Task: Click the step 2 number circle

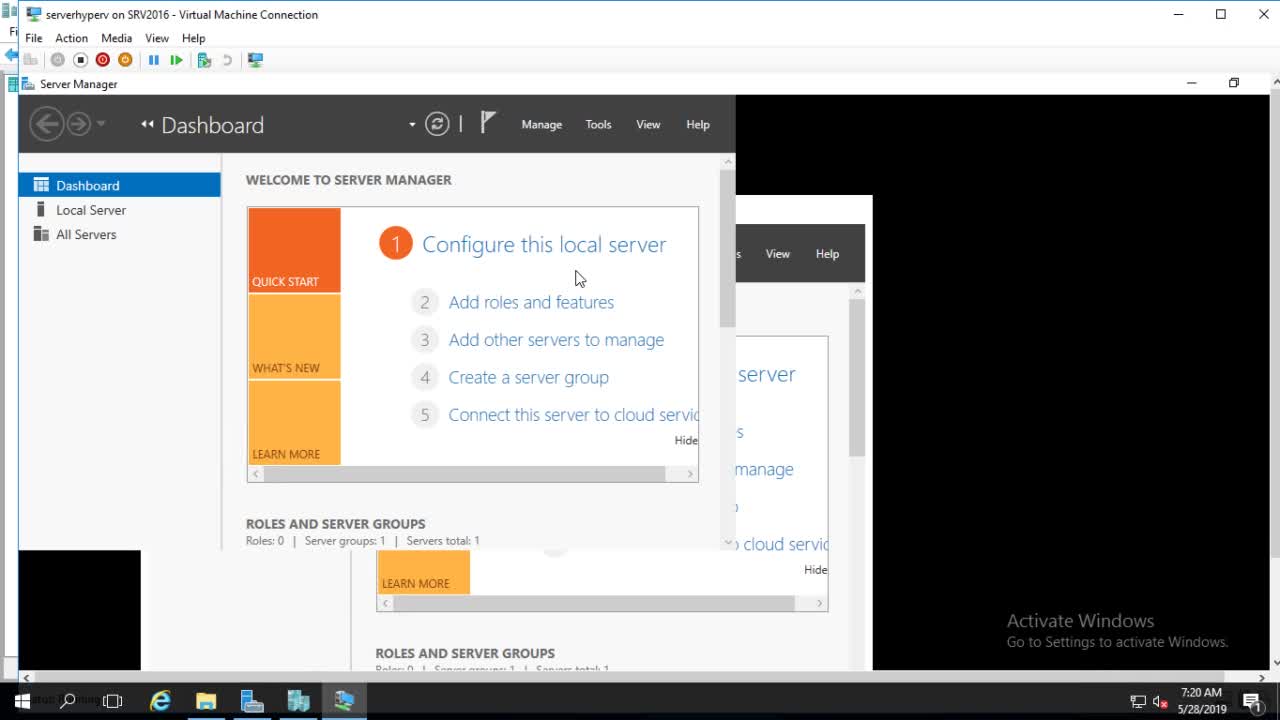Action: (425, 302)
